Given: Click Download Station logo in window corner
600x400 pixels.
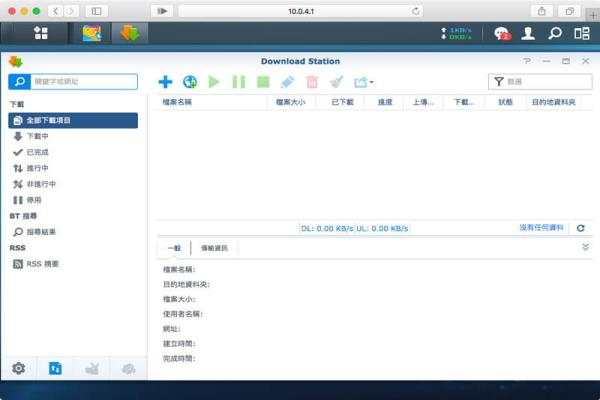Looking at the screenshot, I should click(16, 61).
